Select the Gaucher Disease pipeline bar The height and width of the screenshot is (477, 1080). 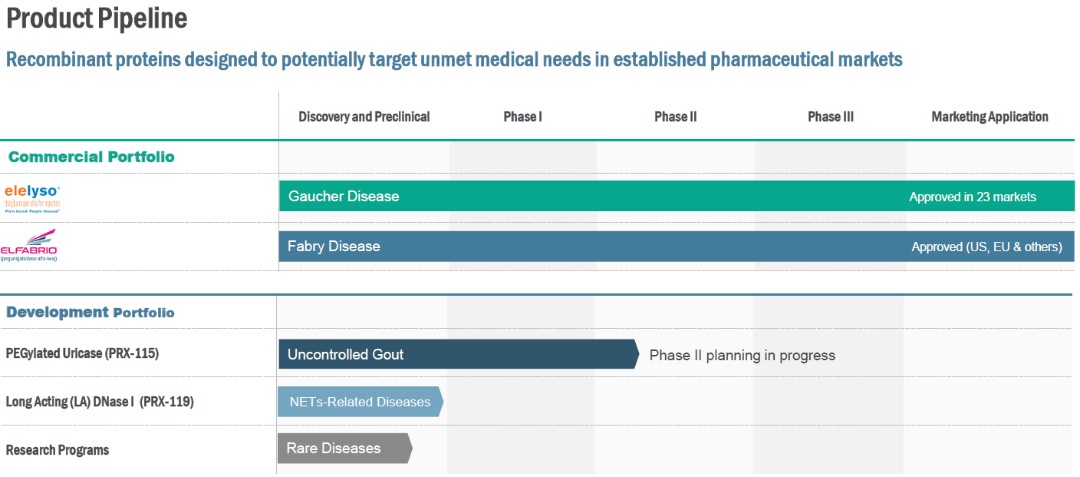click(x=600, y=196)
